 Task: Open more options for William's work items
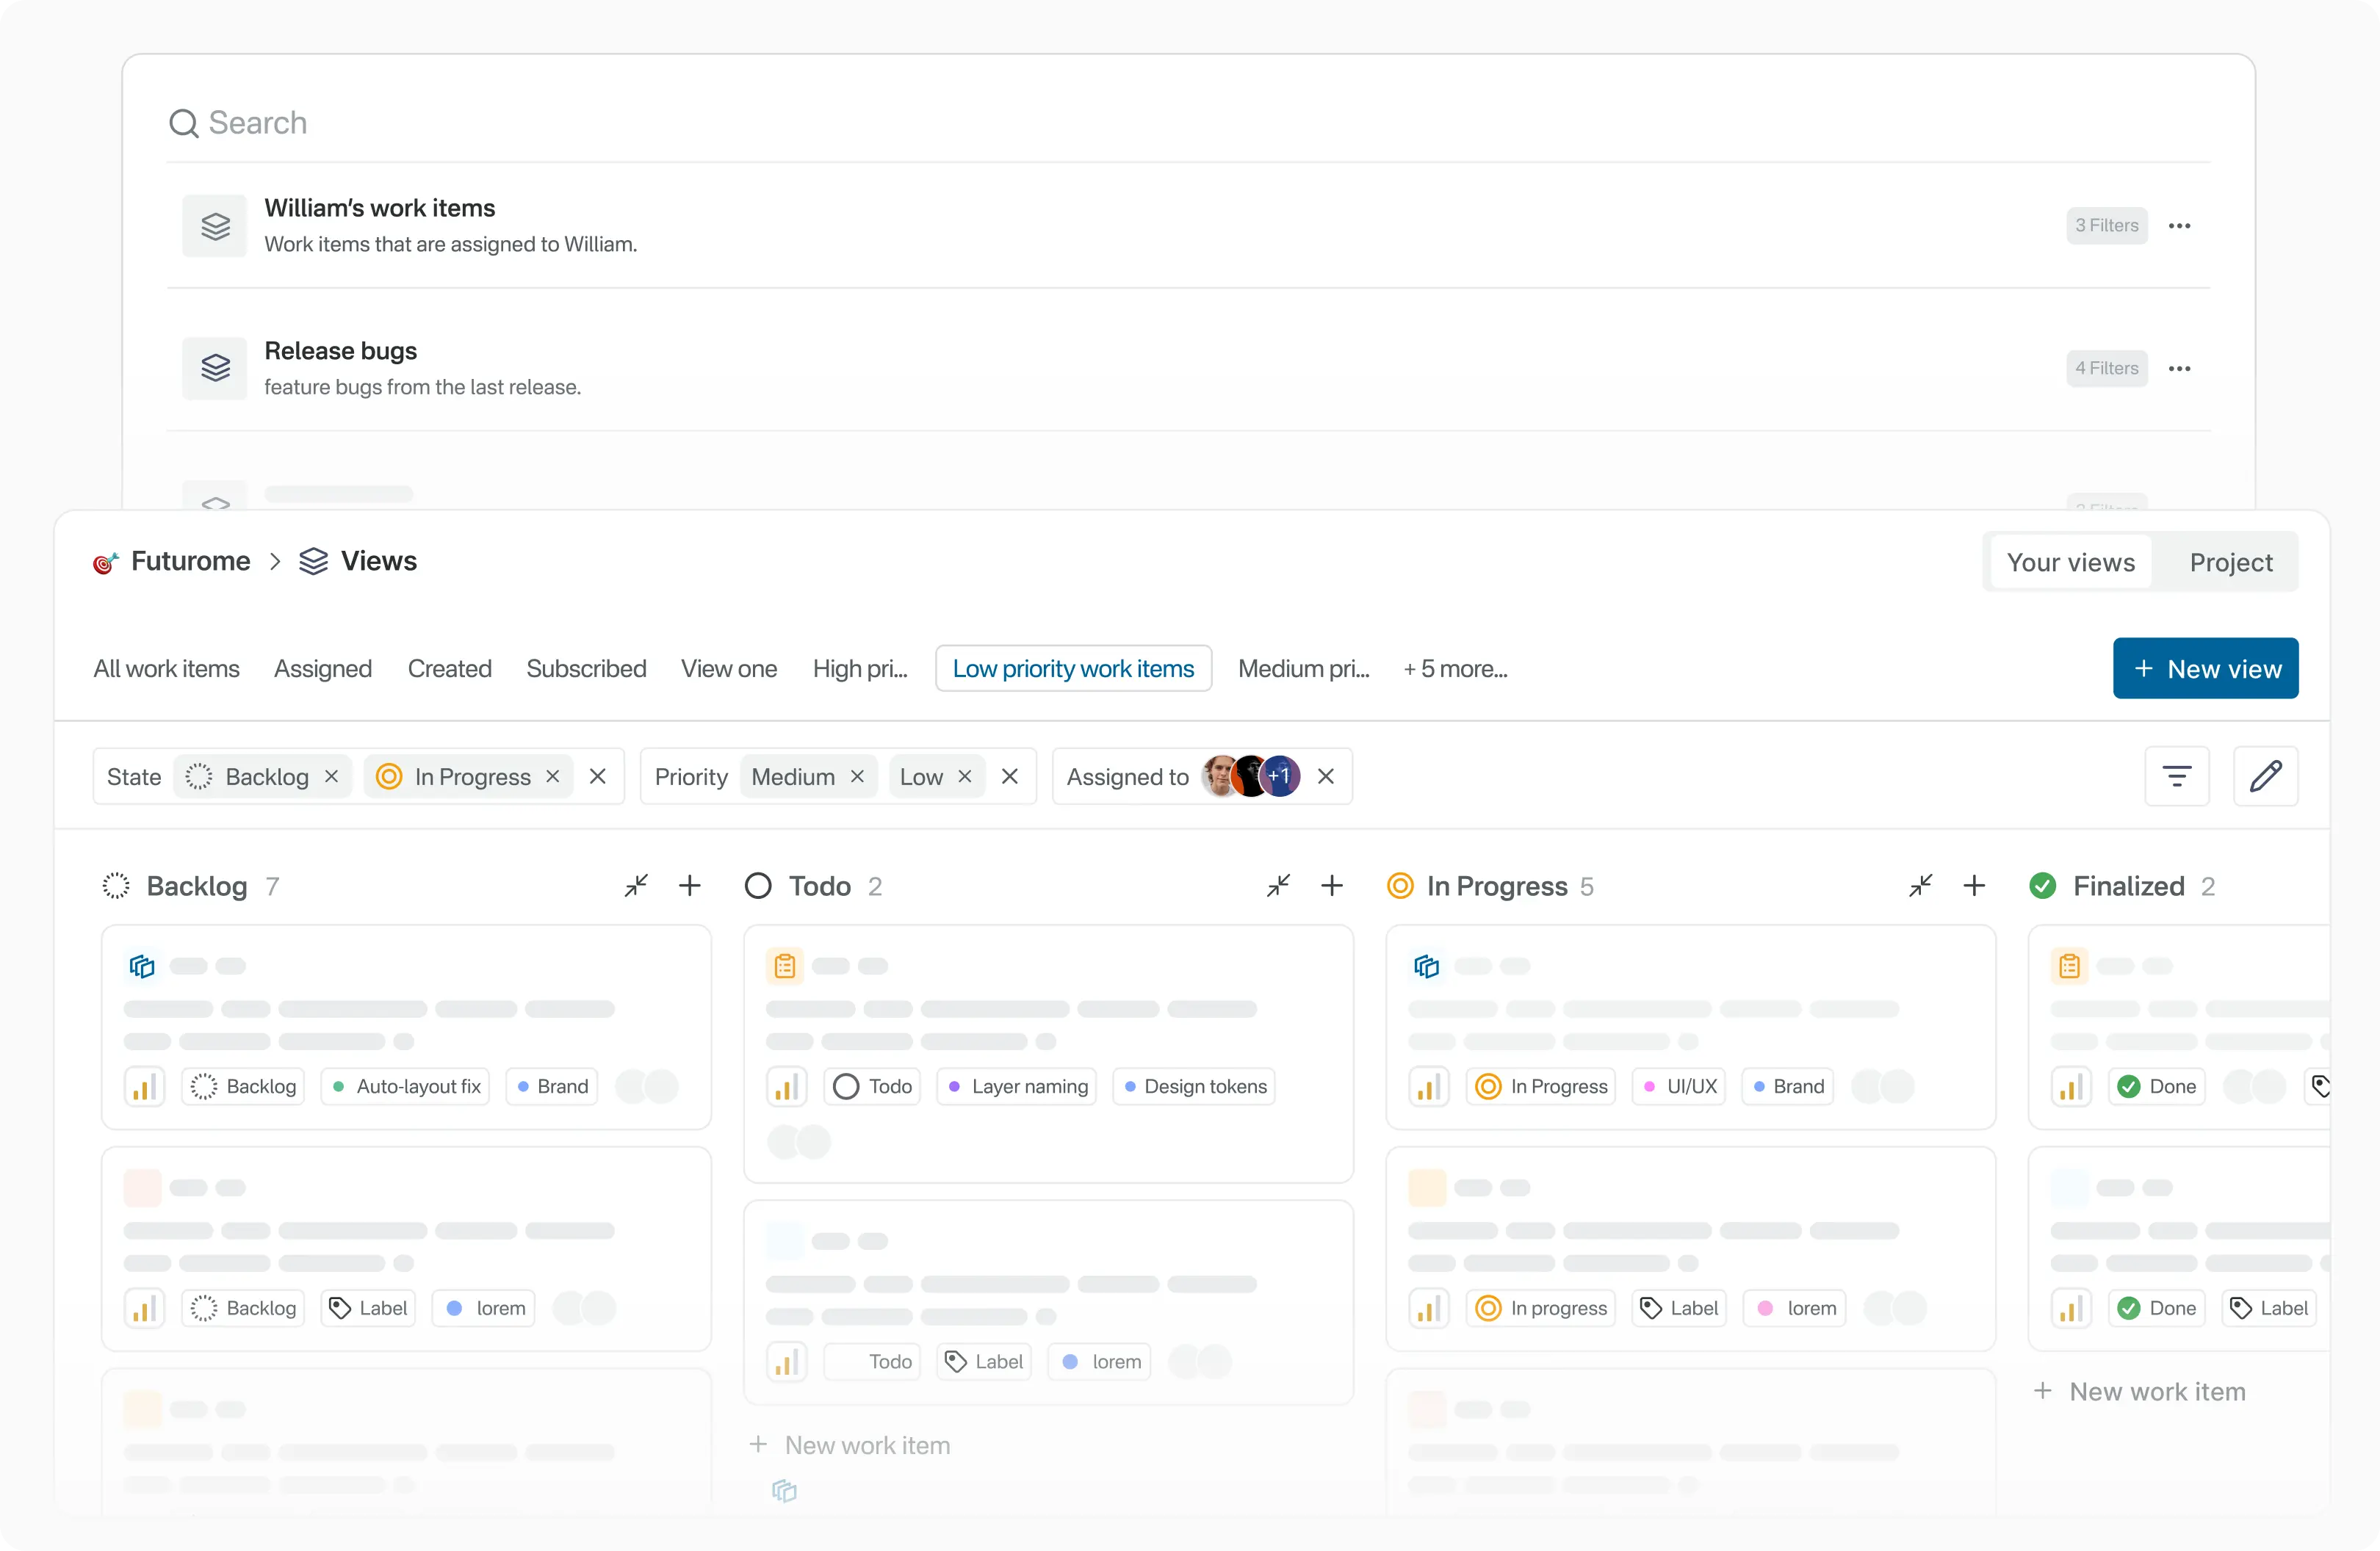coord(2179,226)
